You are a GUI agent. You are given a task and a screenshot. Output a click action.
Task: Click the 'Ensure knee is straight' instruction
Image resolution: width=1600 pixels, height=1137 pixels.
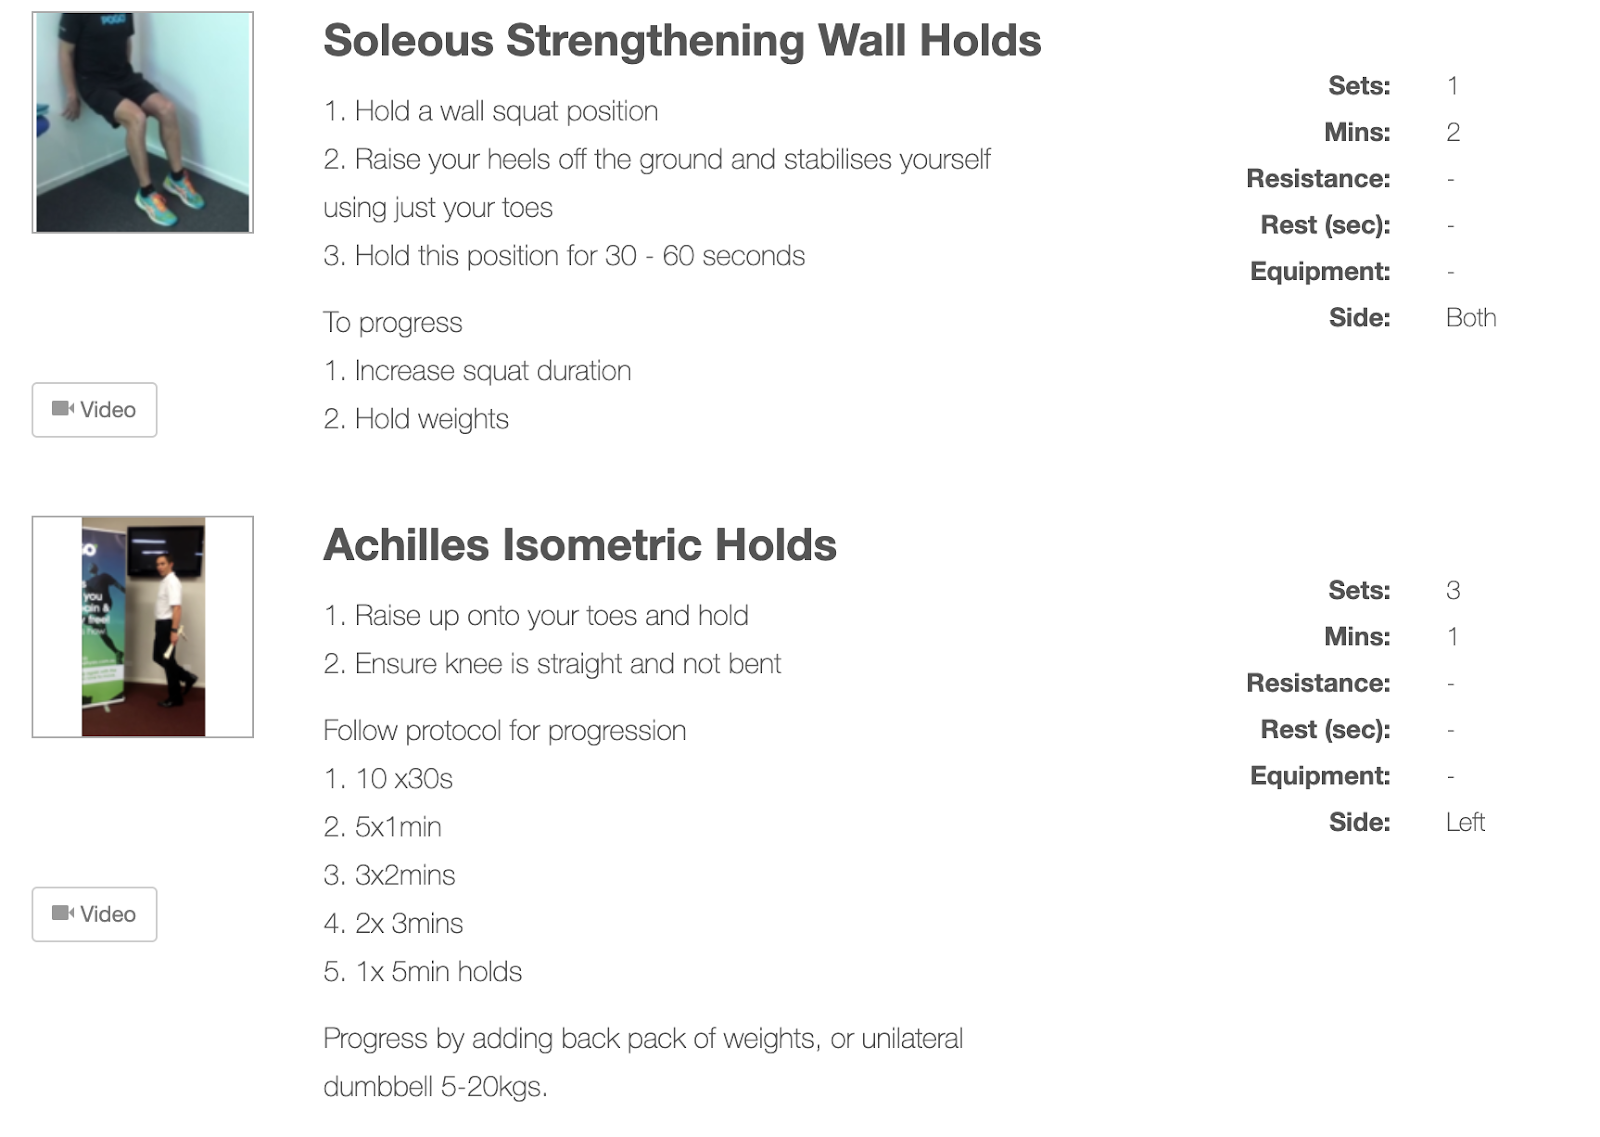[x=552, y=664]
